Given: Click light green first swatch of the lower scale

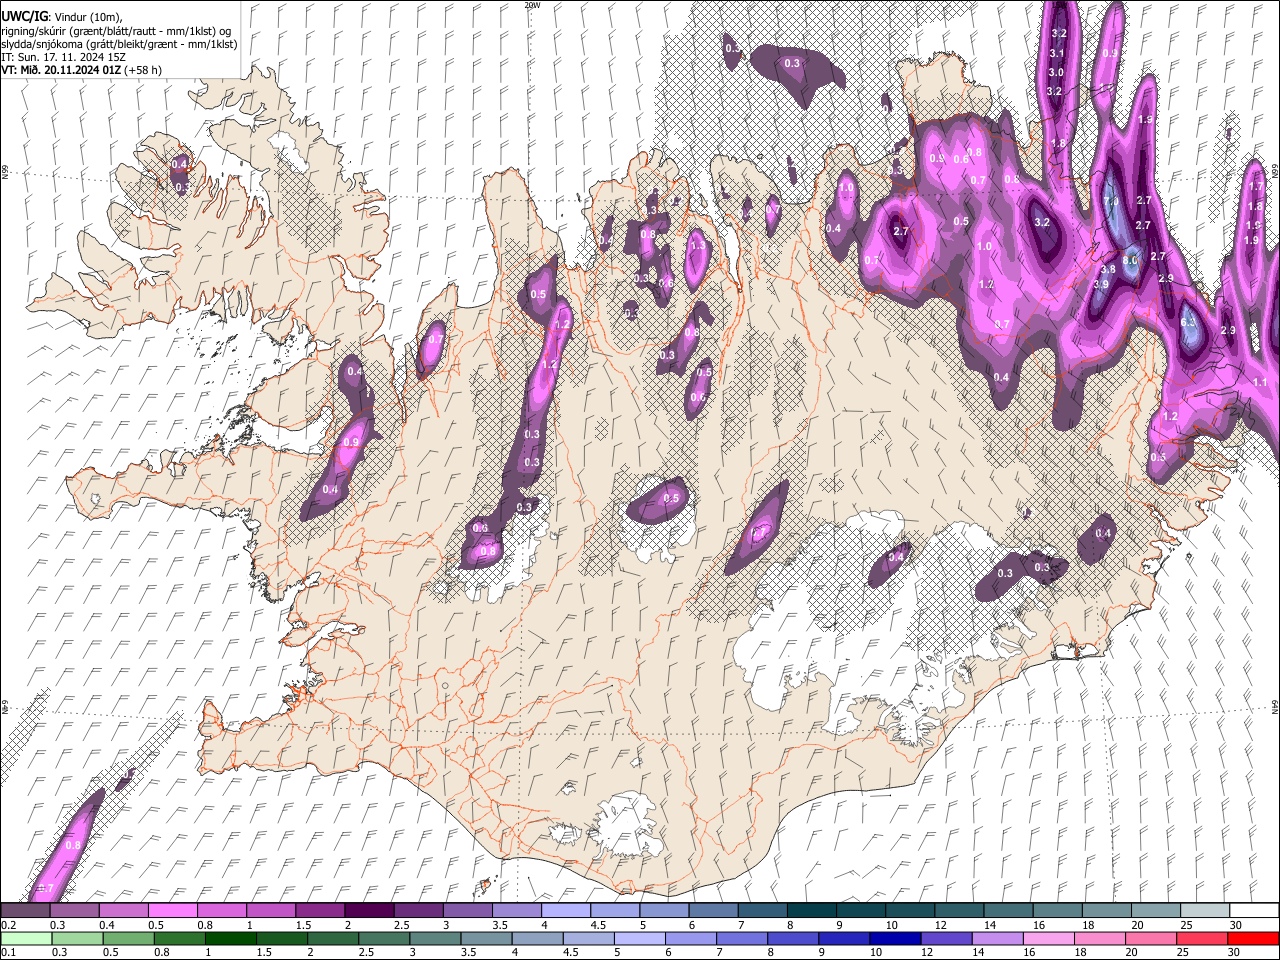Looking at the screenshot, I should tap(25, 938).
